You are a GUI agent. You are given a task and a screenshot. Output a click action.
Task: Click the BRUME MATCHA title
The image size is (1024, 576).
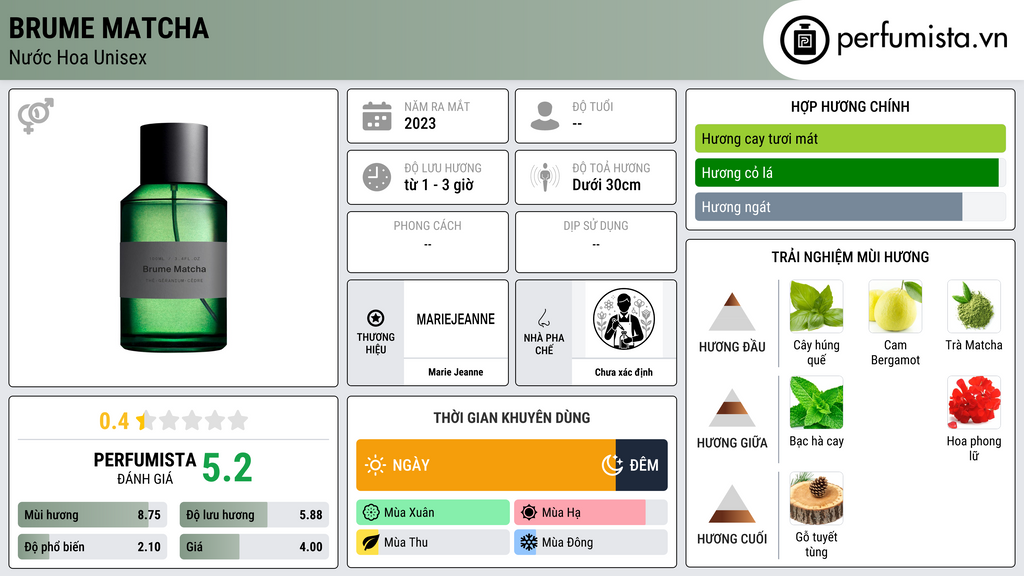108,28
